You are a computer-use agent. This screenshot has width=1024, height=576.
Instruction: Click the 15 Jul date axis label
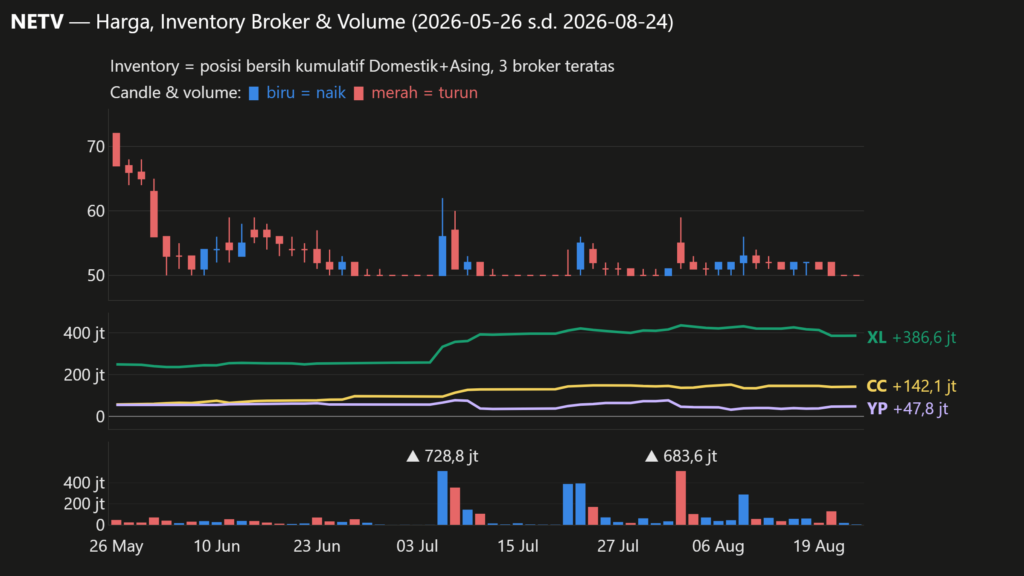point(518,547)
